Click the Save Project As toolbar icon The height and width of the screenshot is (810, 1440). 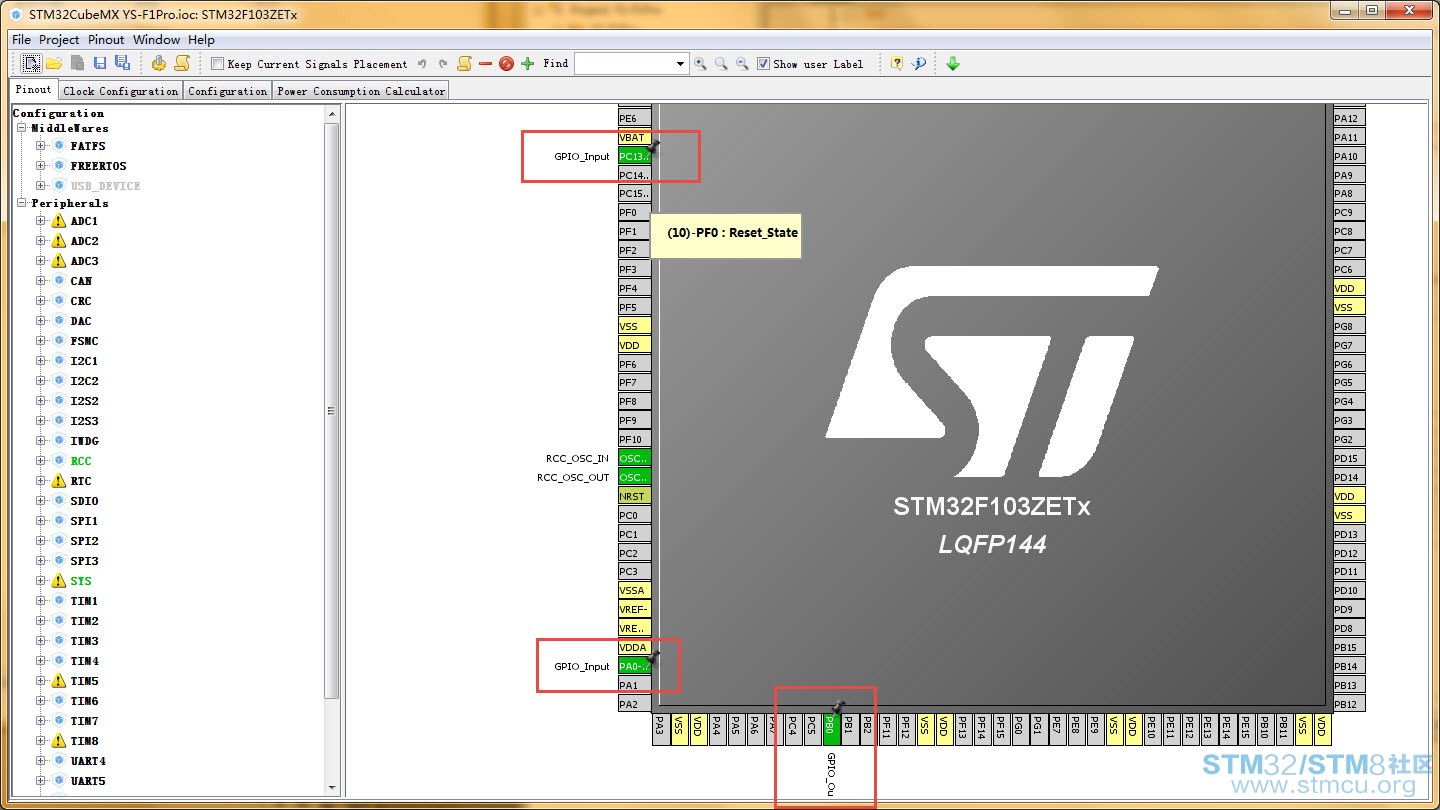pos(122,63)
